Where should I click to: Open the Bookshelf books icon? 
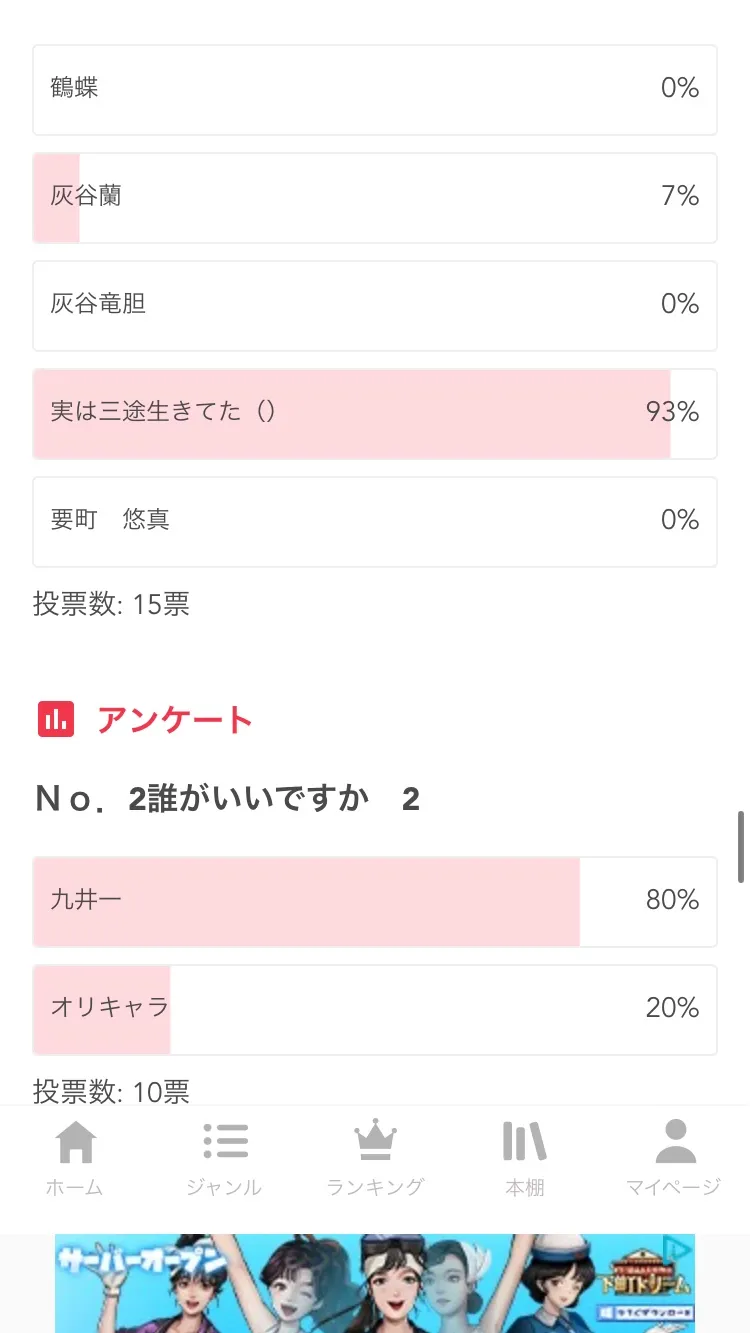[524, 1142]
